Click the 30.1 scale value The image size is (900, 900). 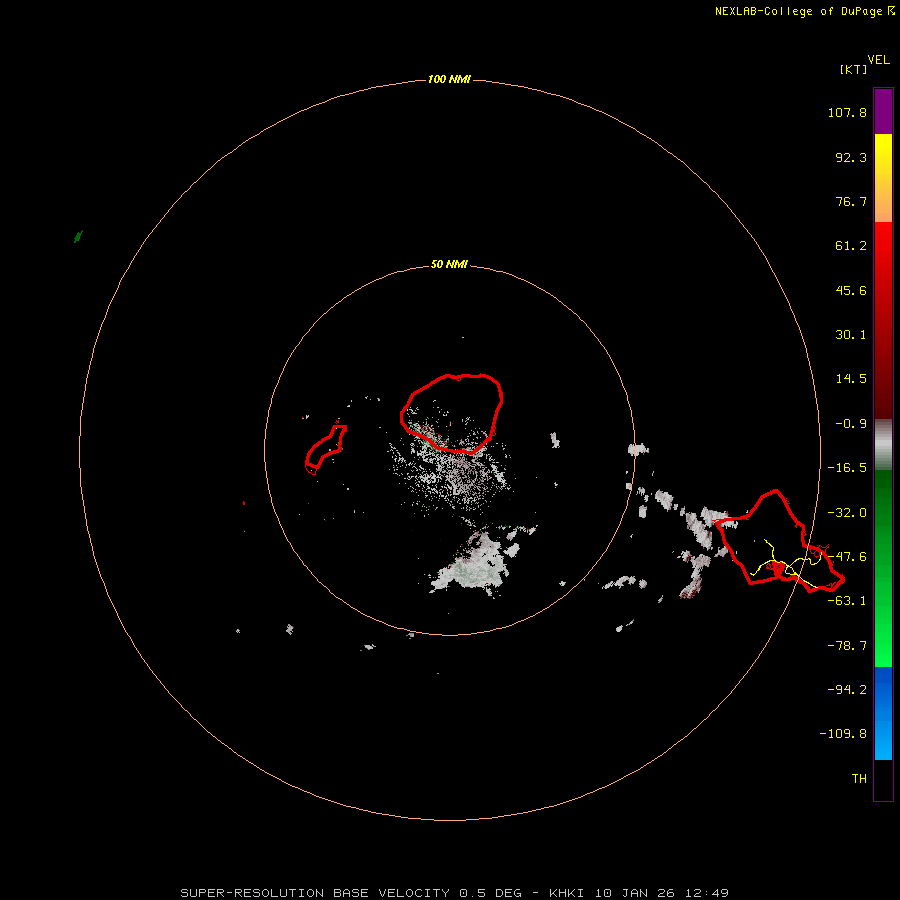click(x=851, y=335)
